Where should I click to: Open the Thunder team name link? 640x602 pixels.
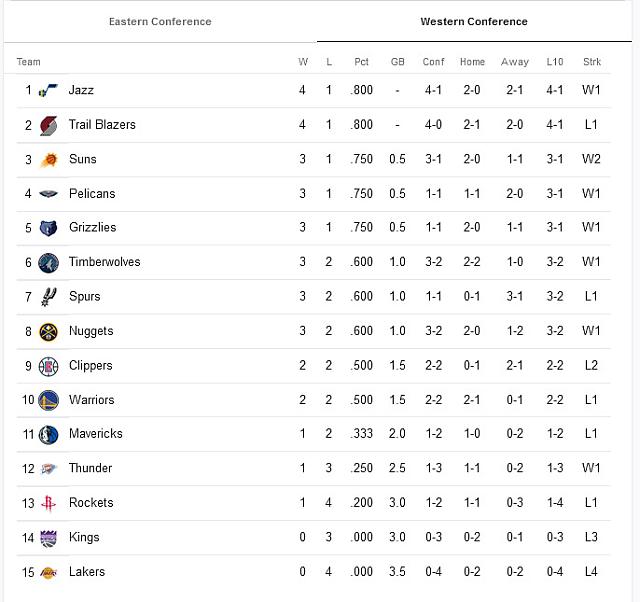click(90, 468)
